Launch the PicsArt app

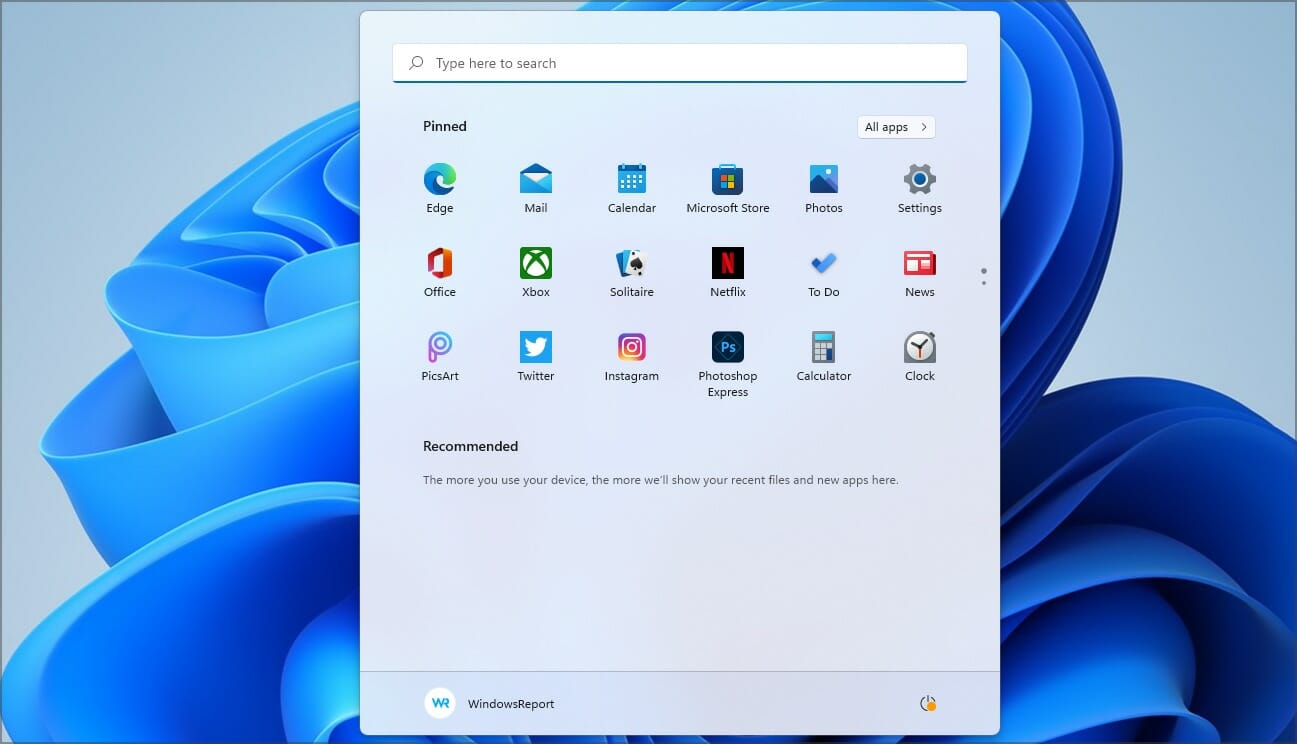pyautogui.click(x=440, y=357)
